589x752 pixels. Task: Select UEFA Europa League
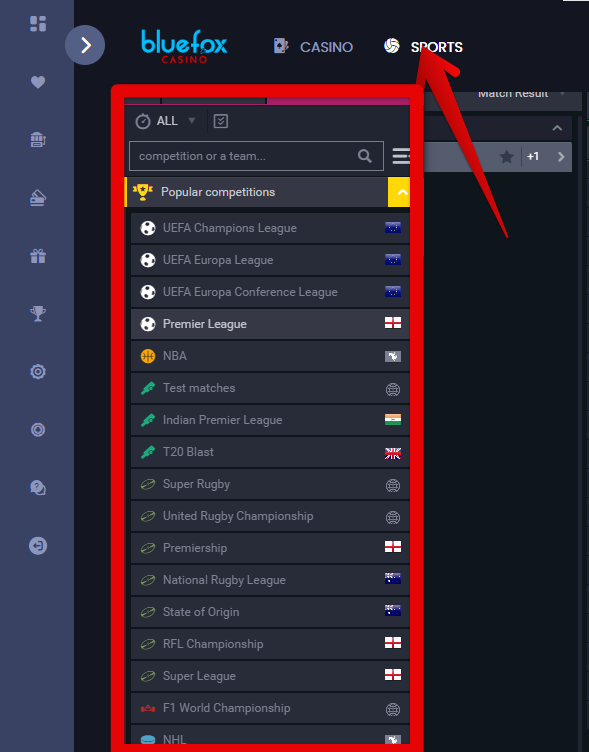pos(270,260)
